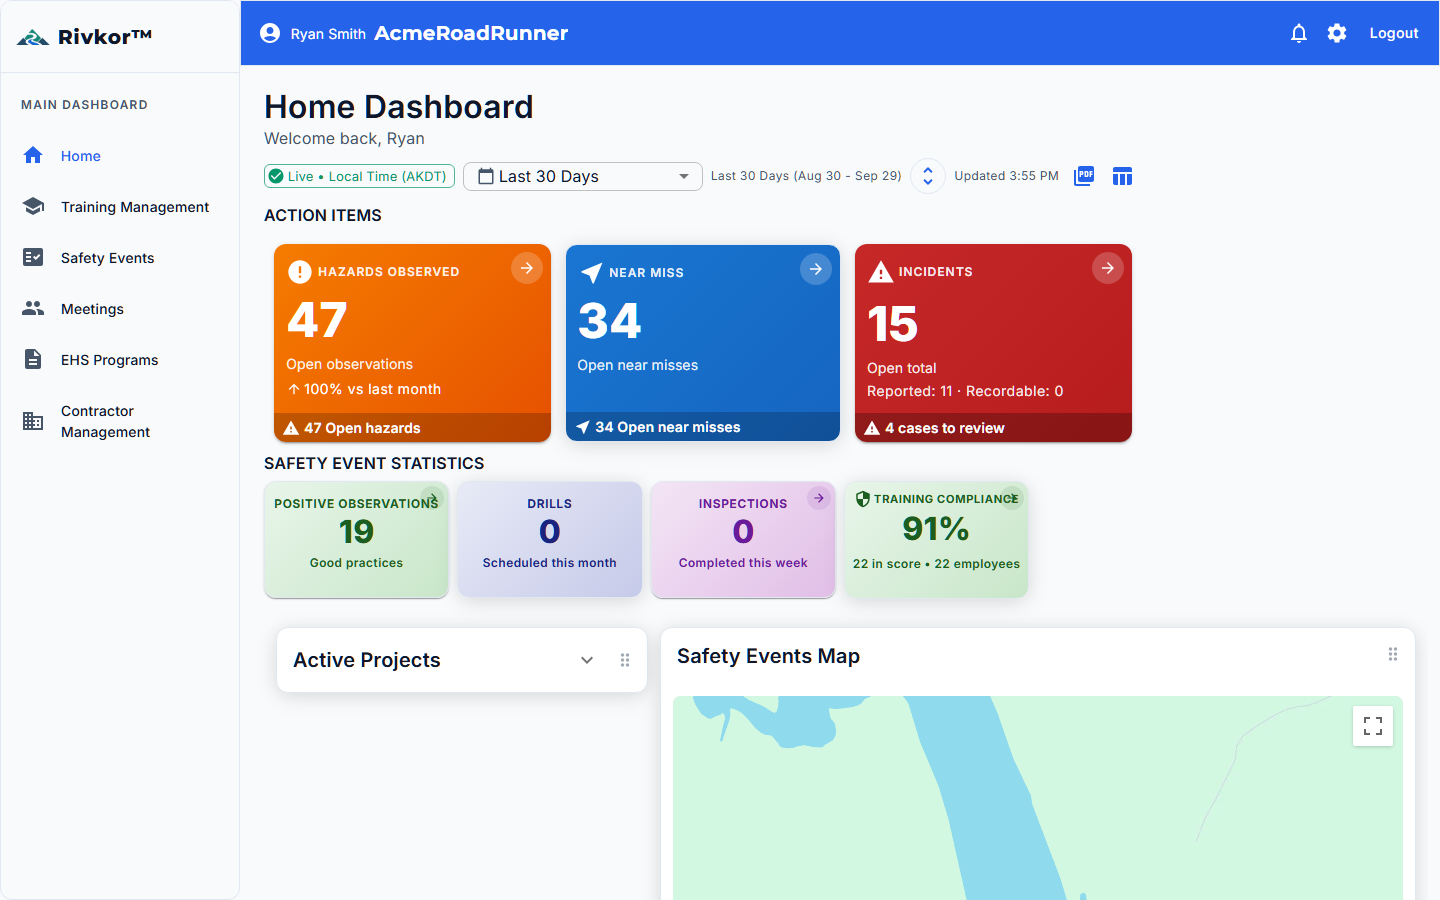Image resolution: width=1440 pixels, height=900 pixels.
Task: Expand the Safety Events Map fullscreen
Action: pos(1373,726)
